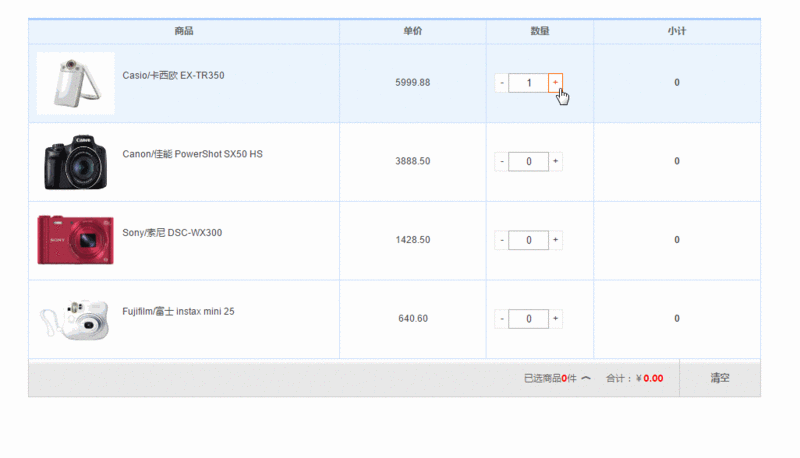Increase quantity for Casio EX-TR350
The image size is (800, 458).
pyautogui.click(x=555, y=83)
